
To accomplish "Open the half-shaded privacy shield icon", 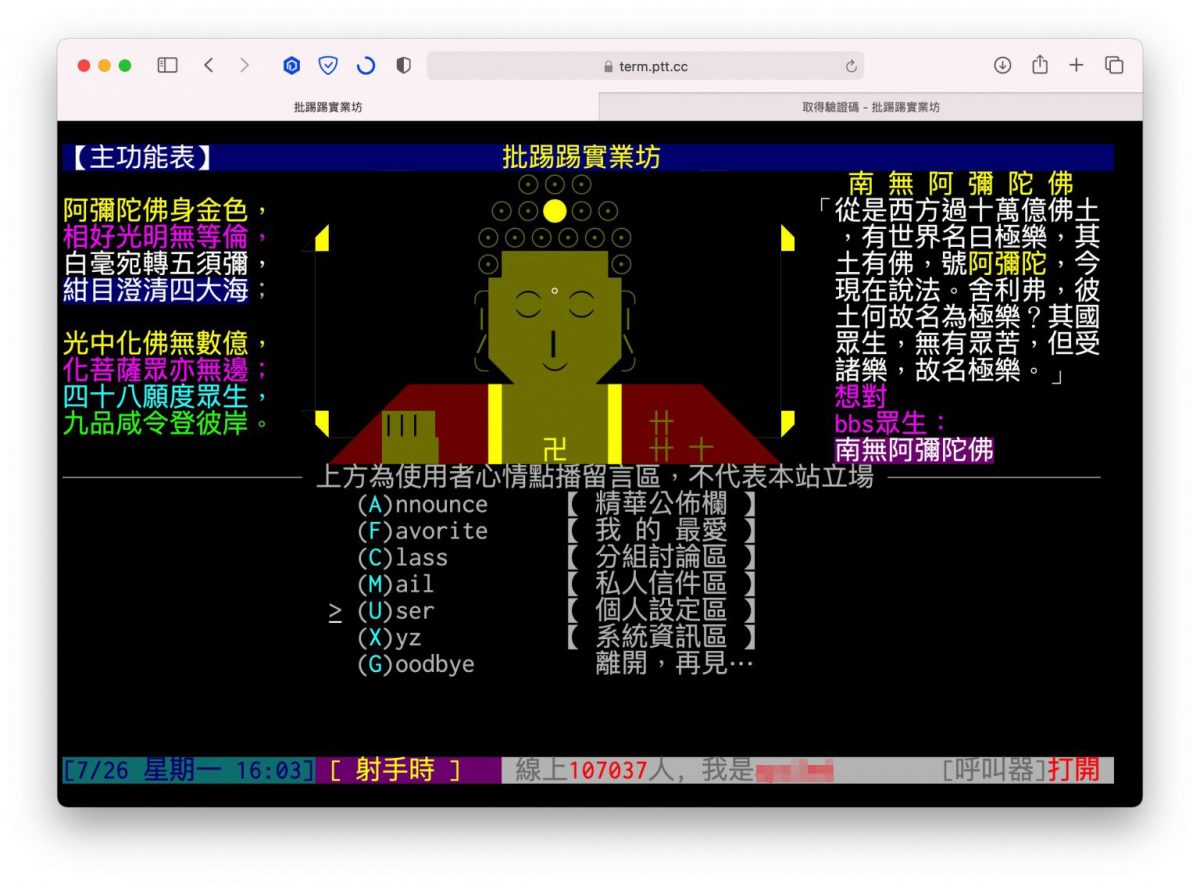I will [x=403, y=65].
